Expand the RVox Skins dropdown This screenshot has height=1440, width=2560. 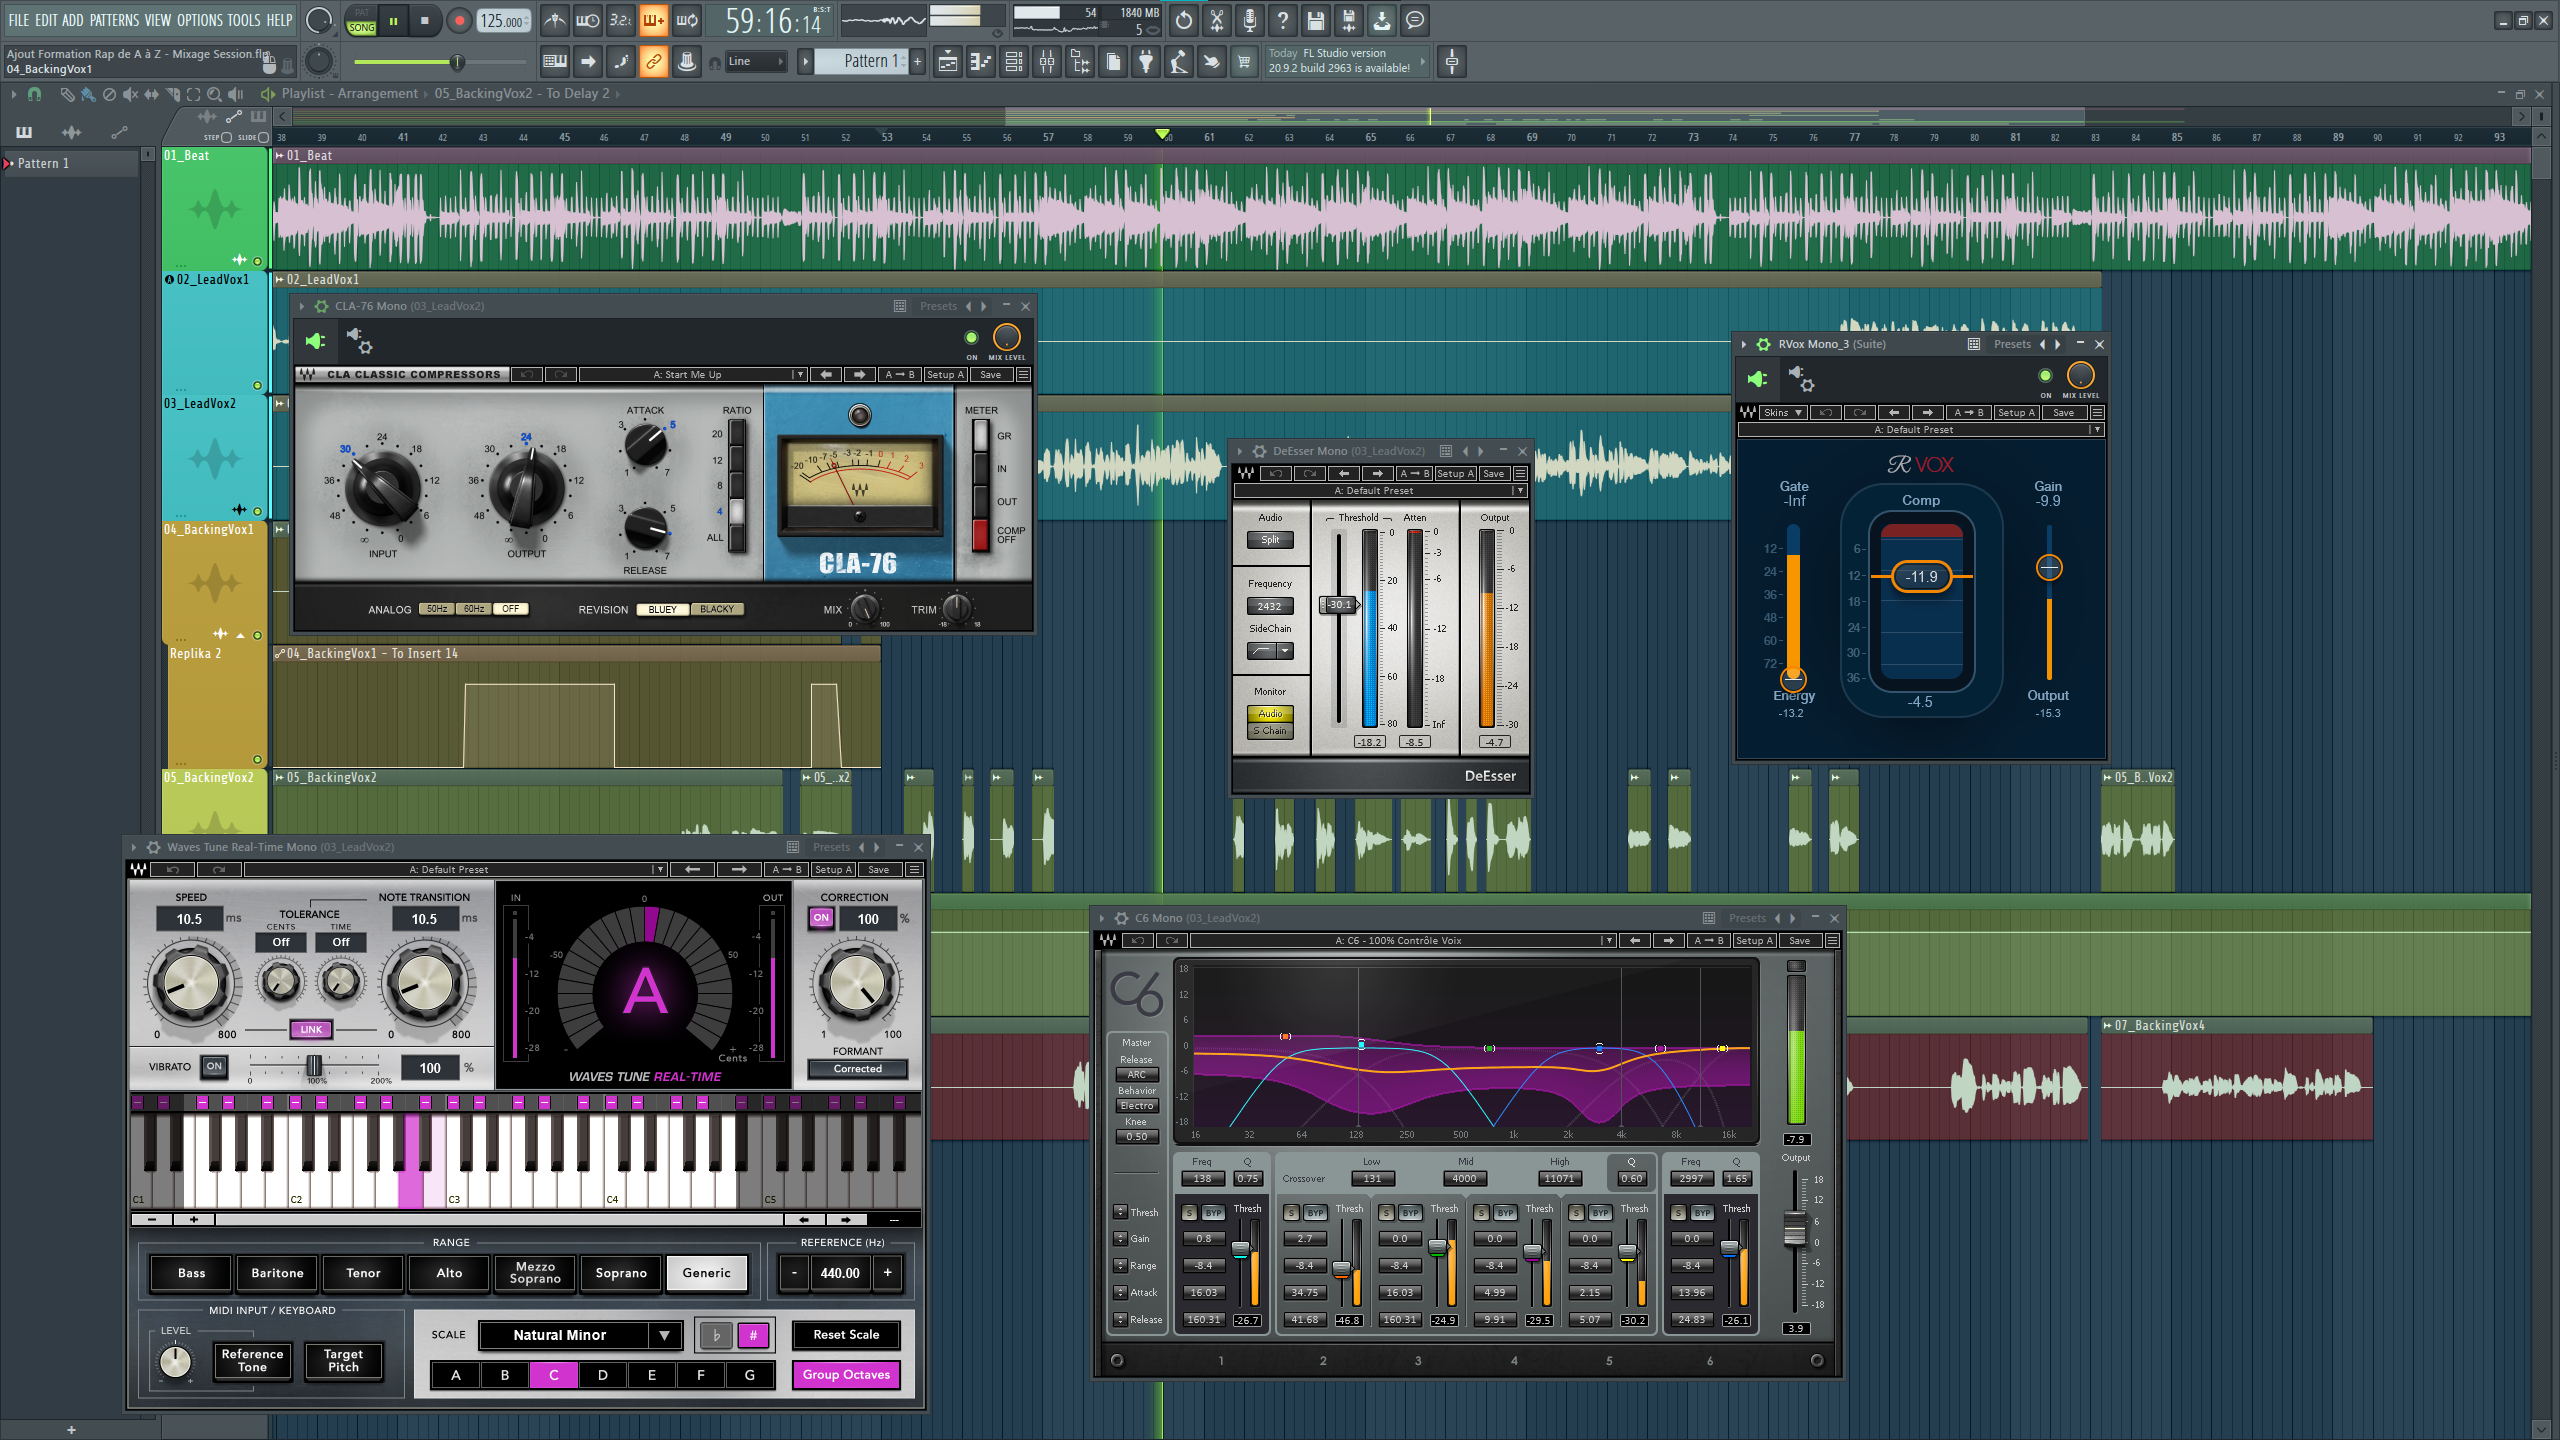pos(1783,413)
